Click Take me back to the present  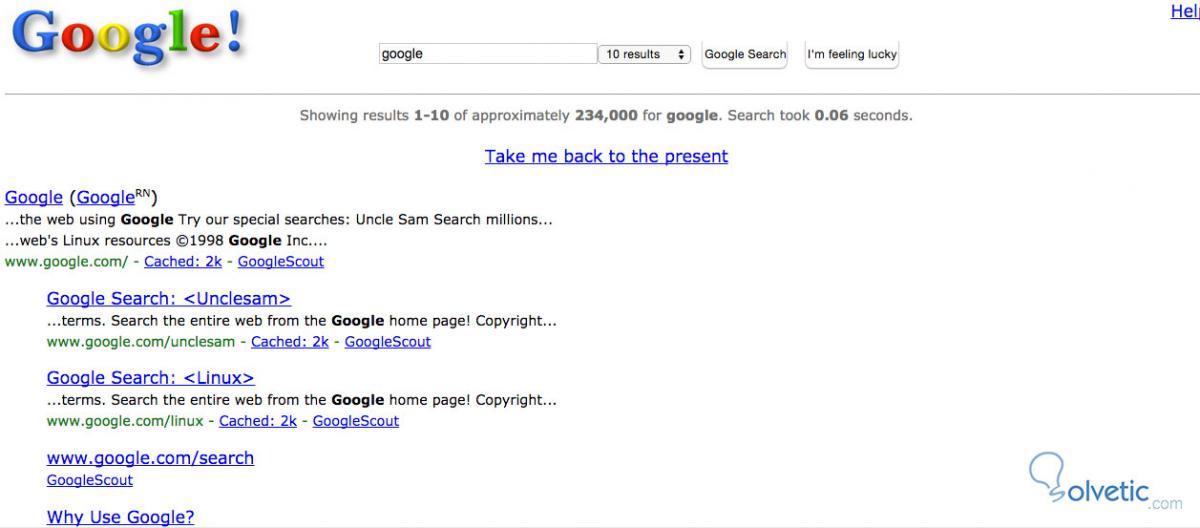coord(606,156)
